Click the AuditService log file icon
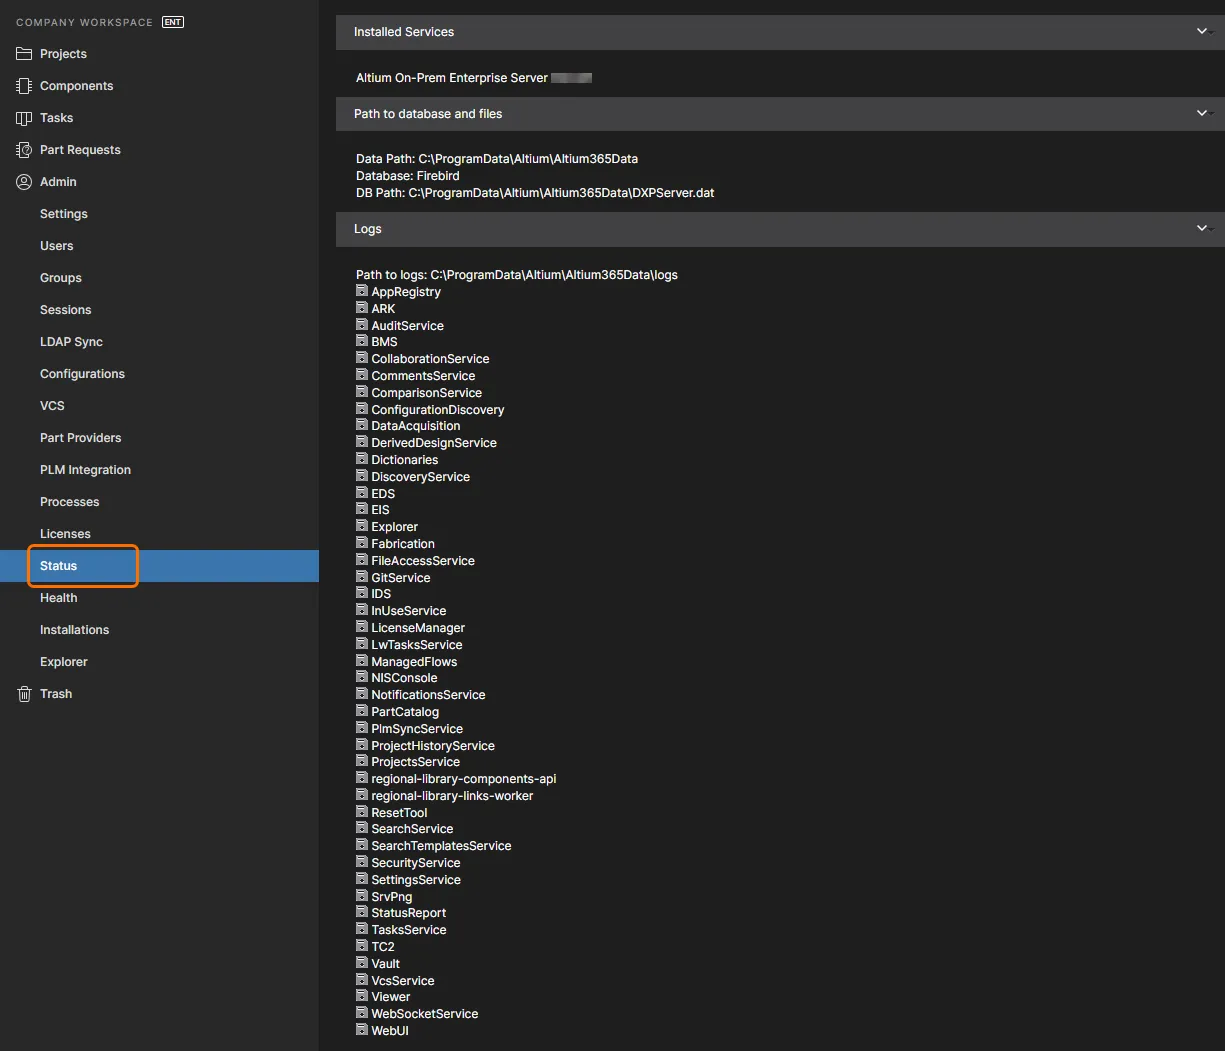The image size is (1225, 1051). [x=362, y=325]
